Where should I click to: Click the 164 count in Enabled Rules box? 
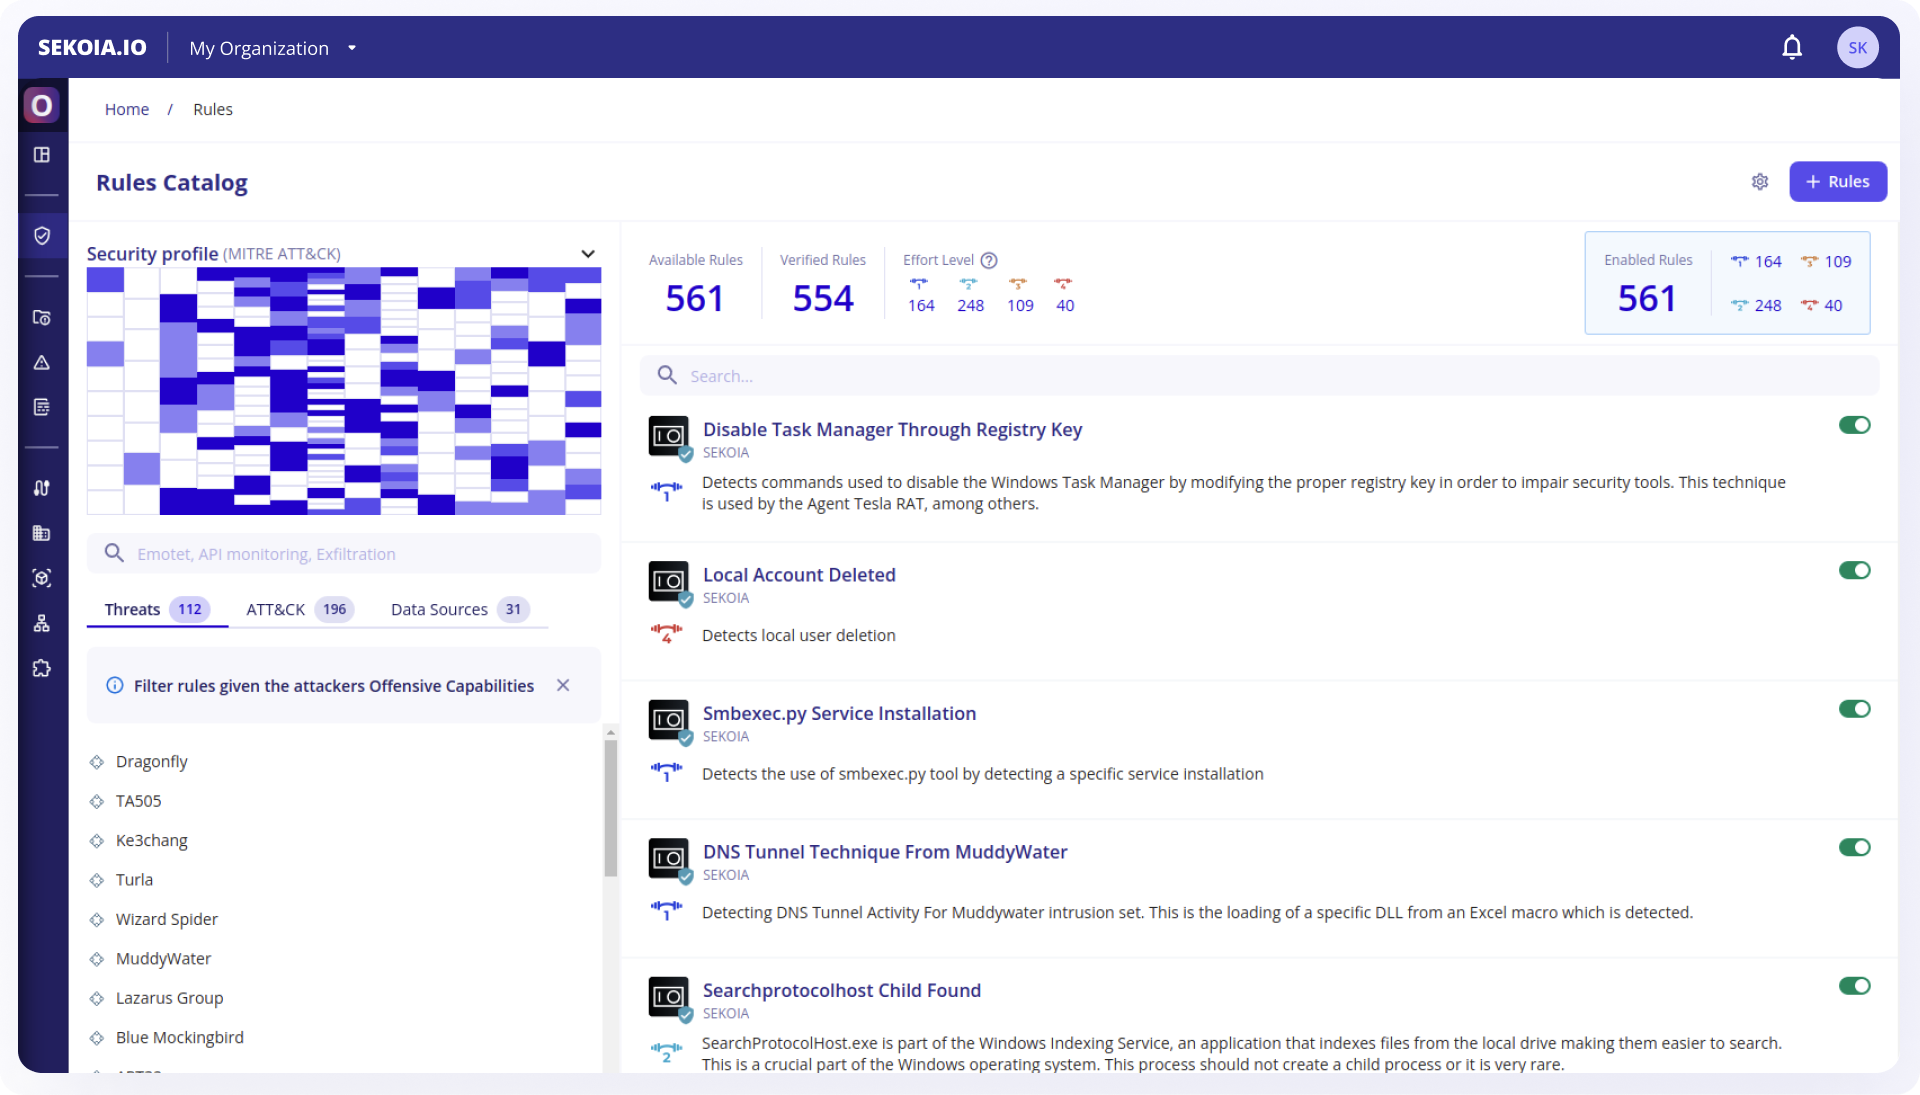pos(1767,261)
